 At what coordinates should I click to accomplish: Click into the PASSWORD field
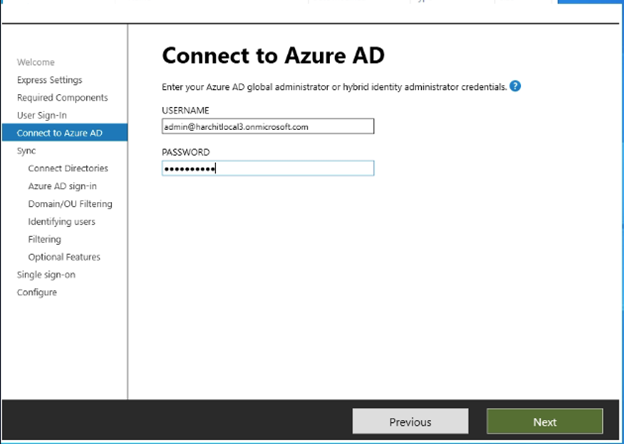(x=267, y=169)
